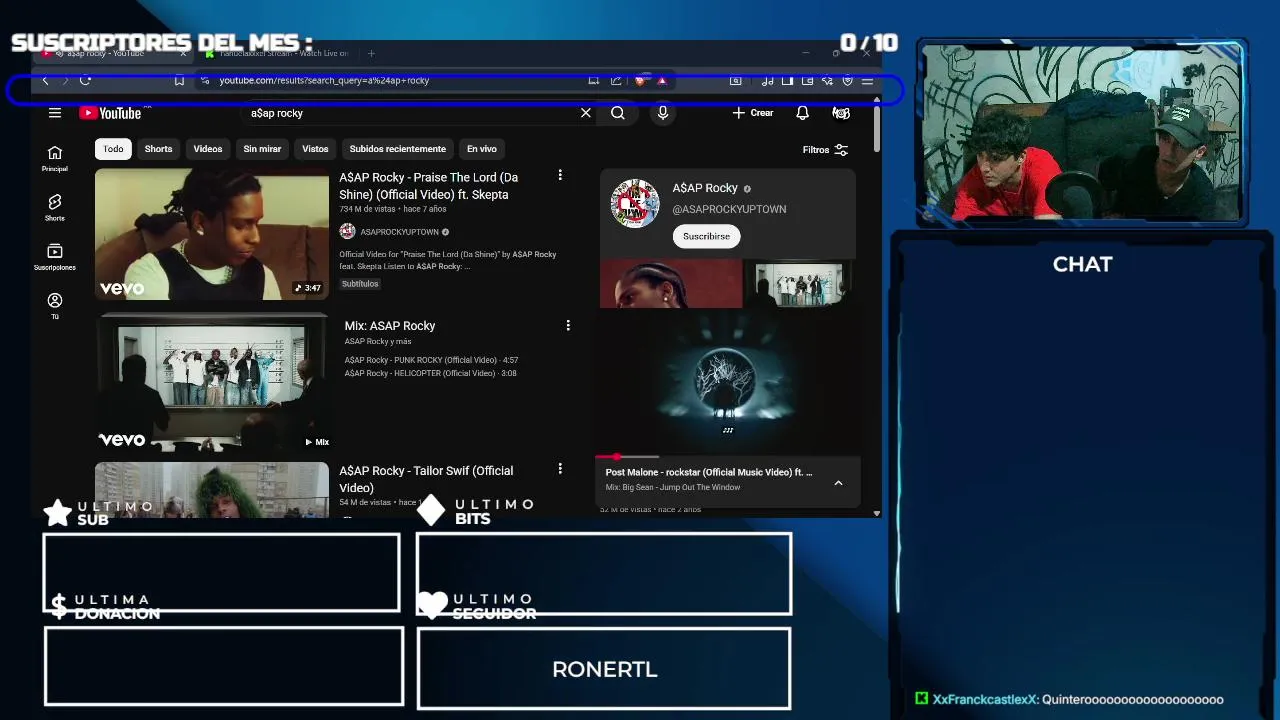Open the Brave Rewards triangle icon

tap(662, 80)
